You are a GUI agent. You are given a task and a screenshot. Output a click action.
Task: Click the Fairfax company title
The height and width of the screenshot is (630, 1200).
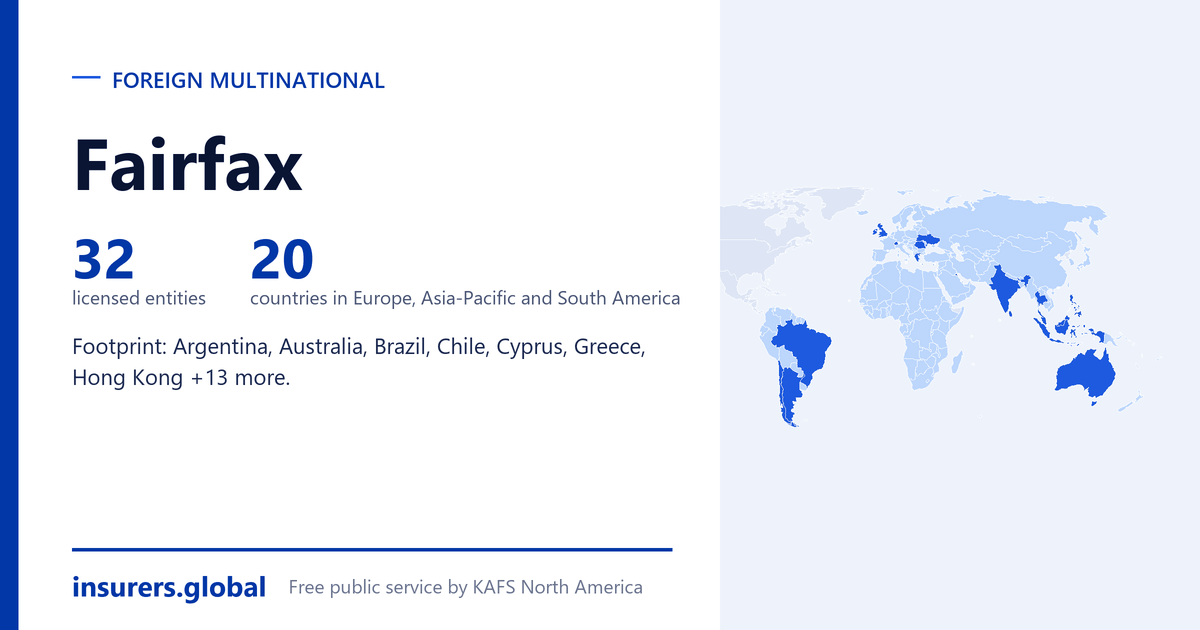[x=187, y=166]
